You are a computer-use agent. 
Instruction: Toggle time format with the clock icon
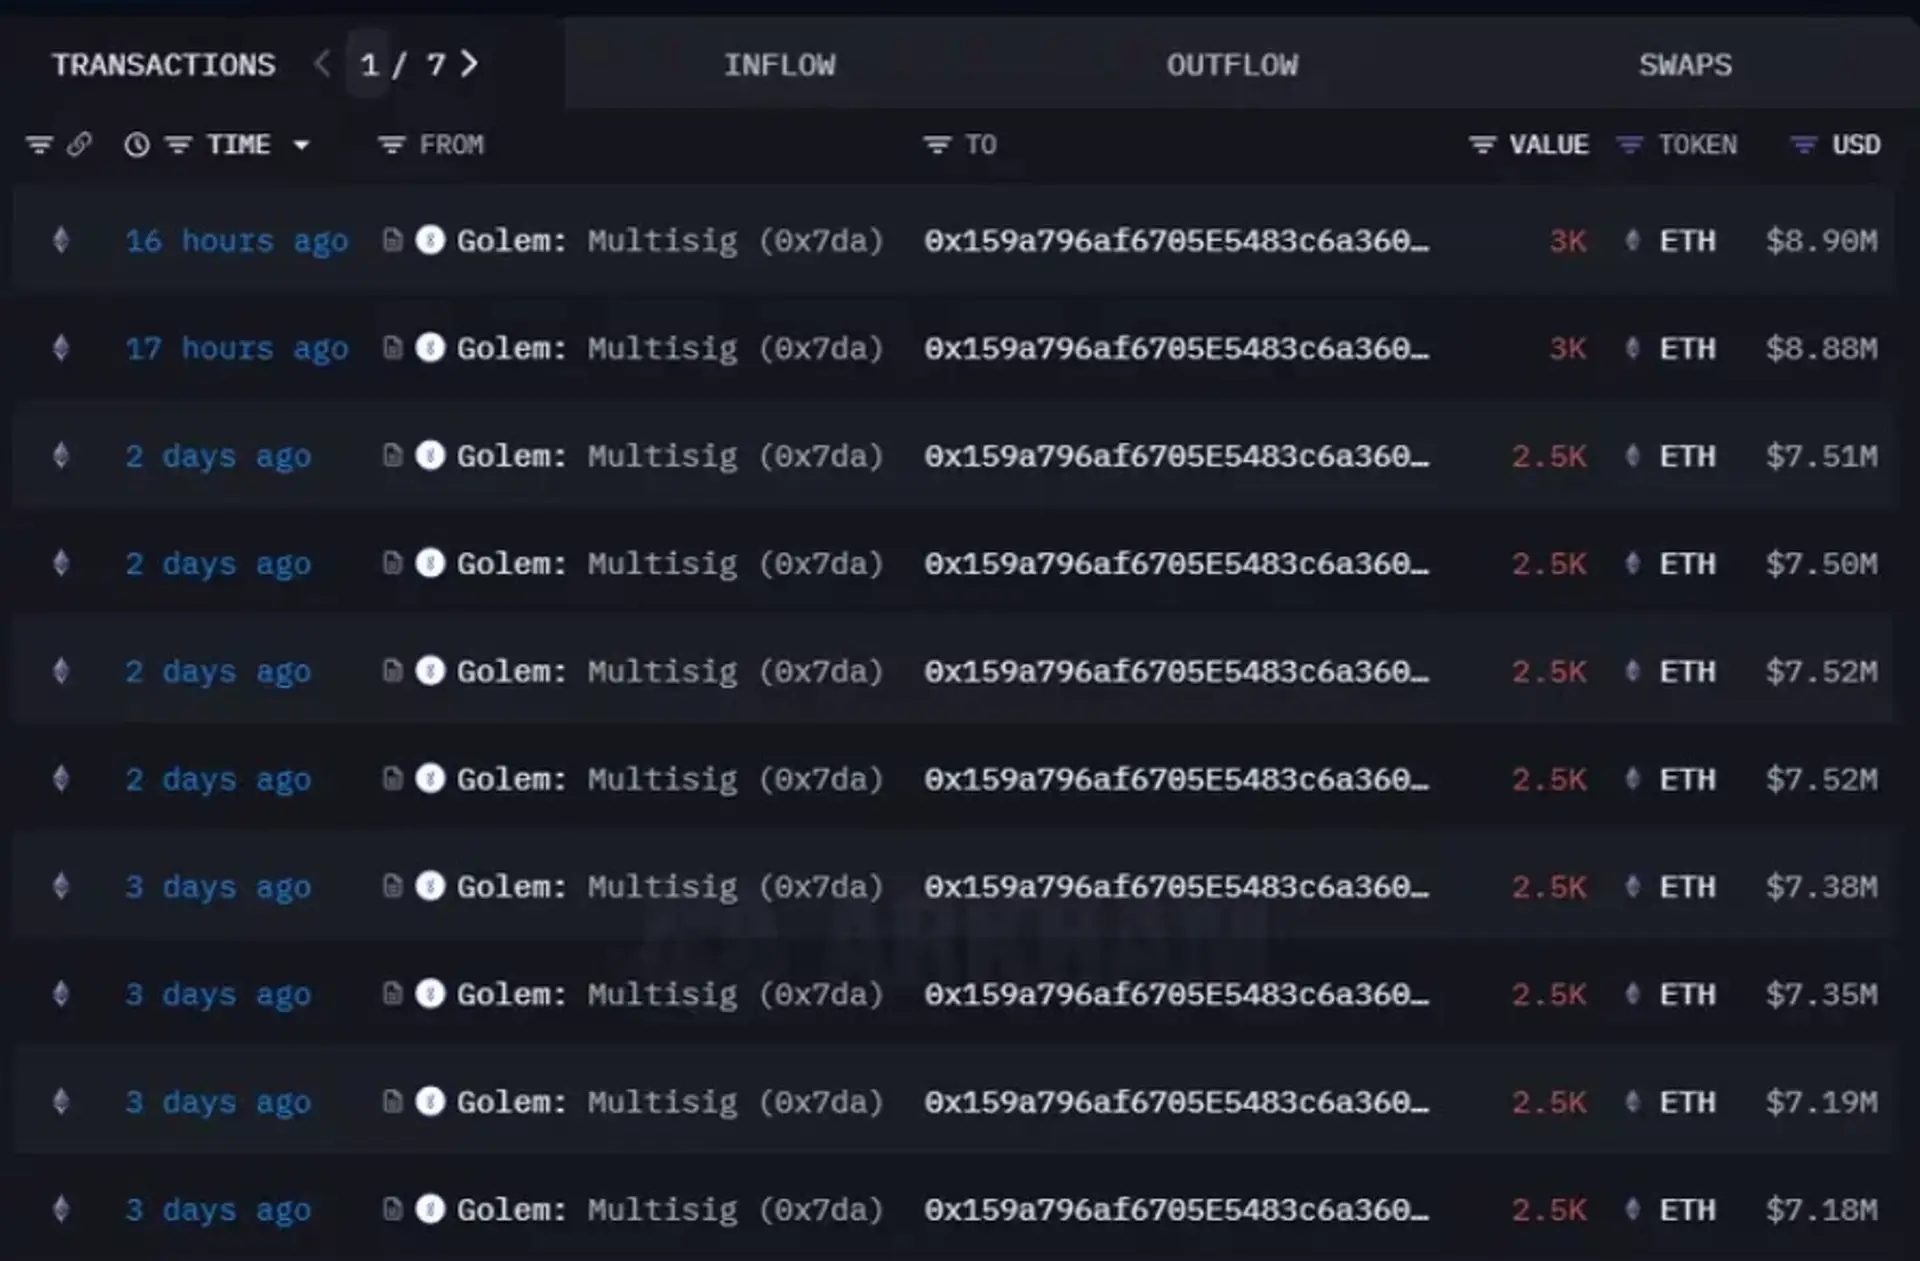pyautogui.click(x=137, y=145)
